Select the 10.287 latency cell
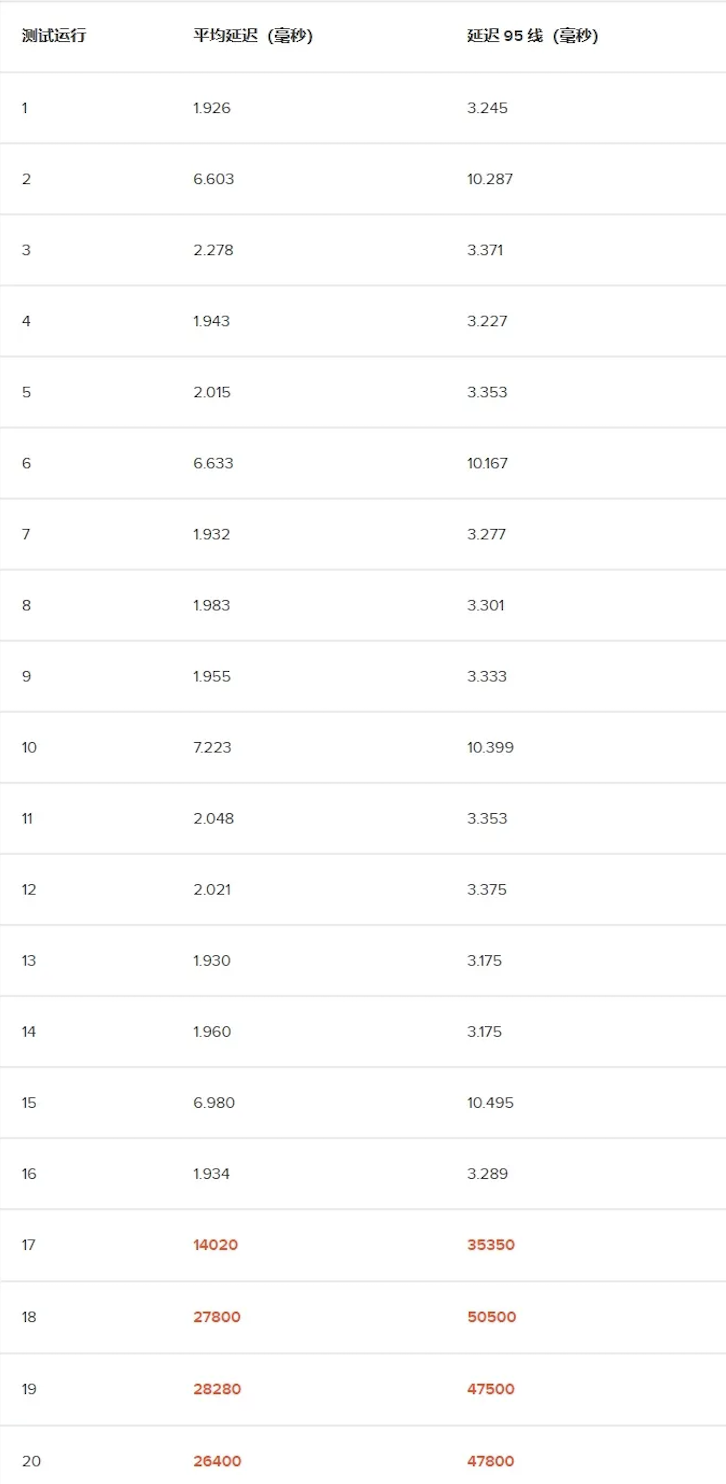 click(490, 179)
